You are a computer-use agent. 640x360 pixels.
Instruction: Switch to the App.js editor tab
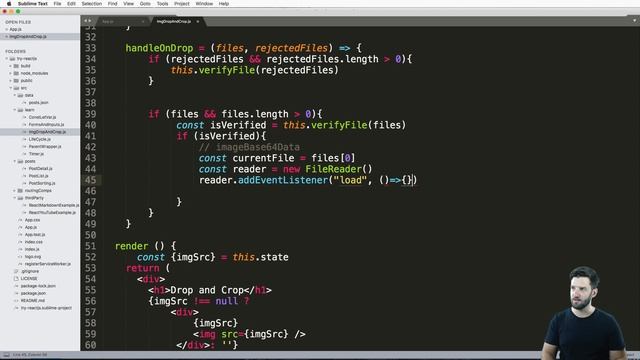point(122,21)
